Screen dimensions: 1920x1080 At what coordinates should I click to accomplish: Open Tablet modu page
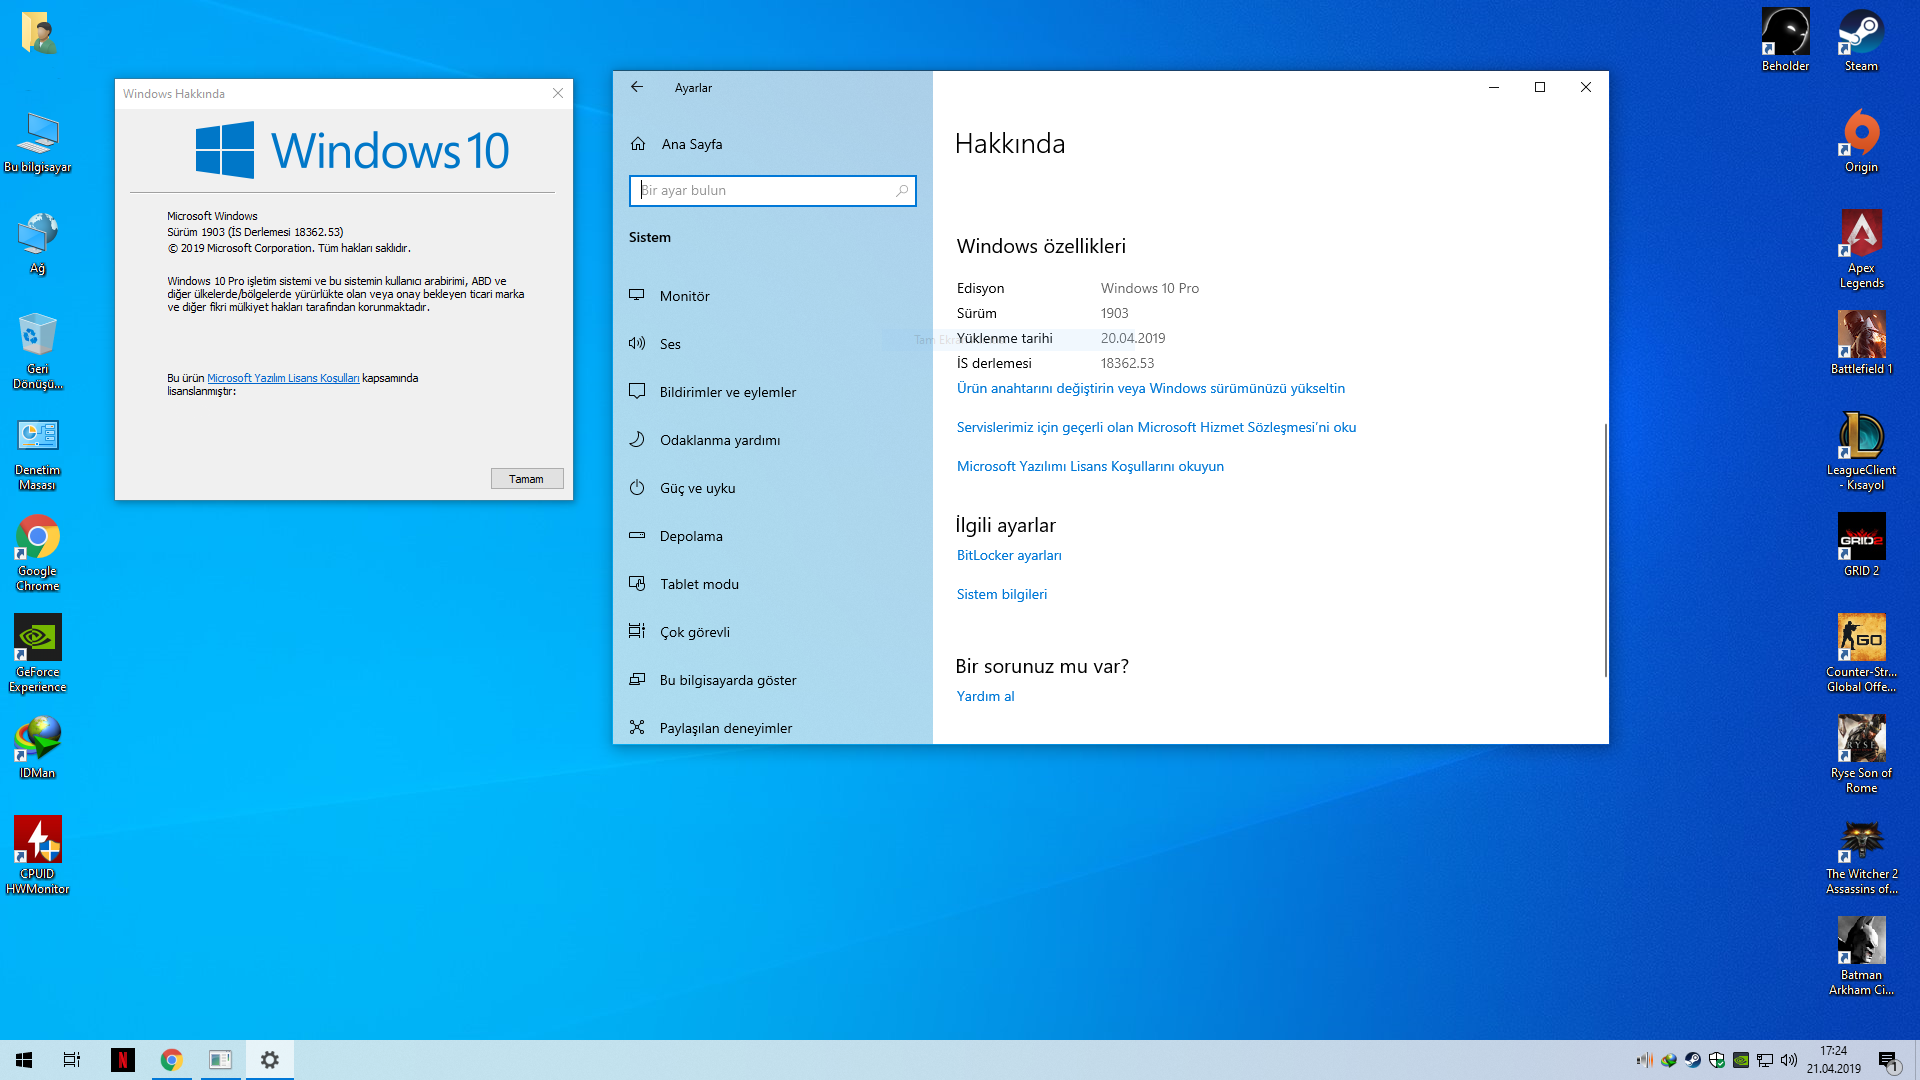[x=773, y=584]
